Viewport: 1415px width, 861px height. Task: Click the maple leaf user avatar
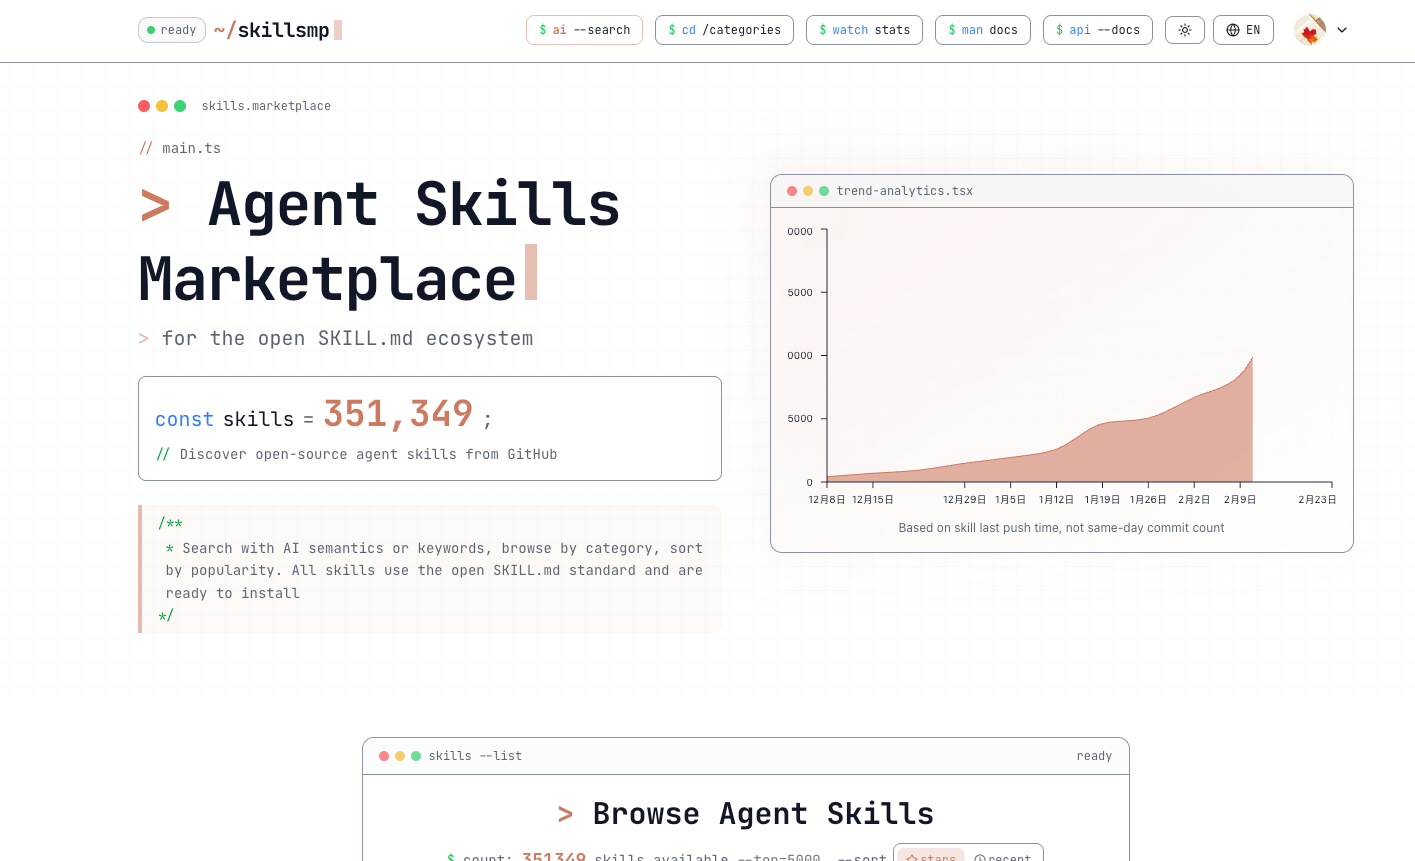1309,30
